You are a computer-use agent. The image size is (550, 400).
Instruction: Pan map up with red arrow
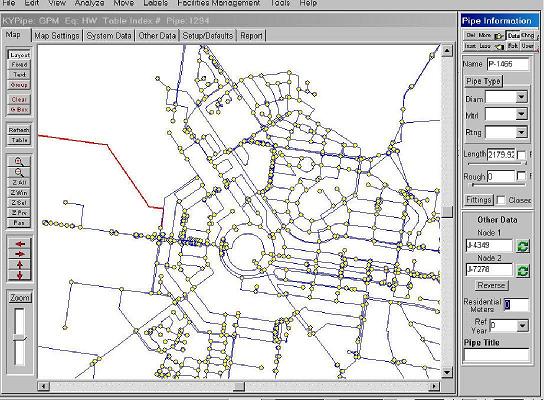(x=20, y=265)
